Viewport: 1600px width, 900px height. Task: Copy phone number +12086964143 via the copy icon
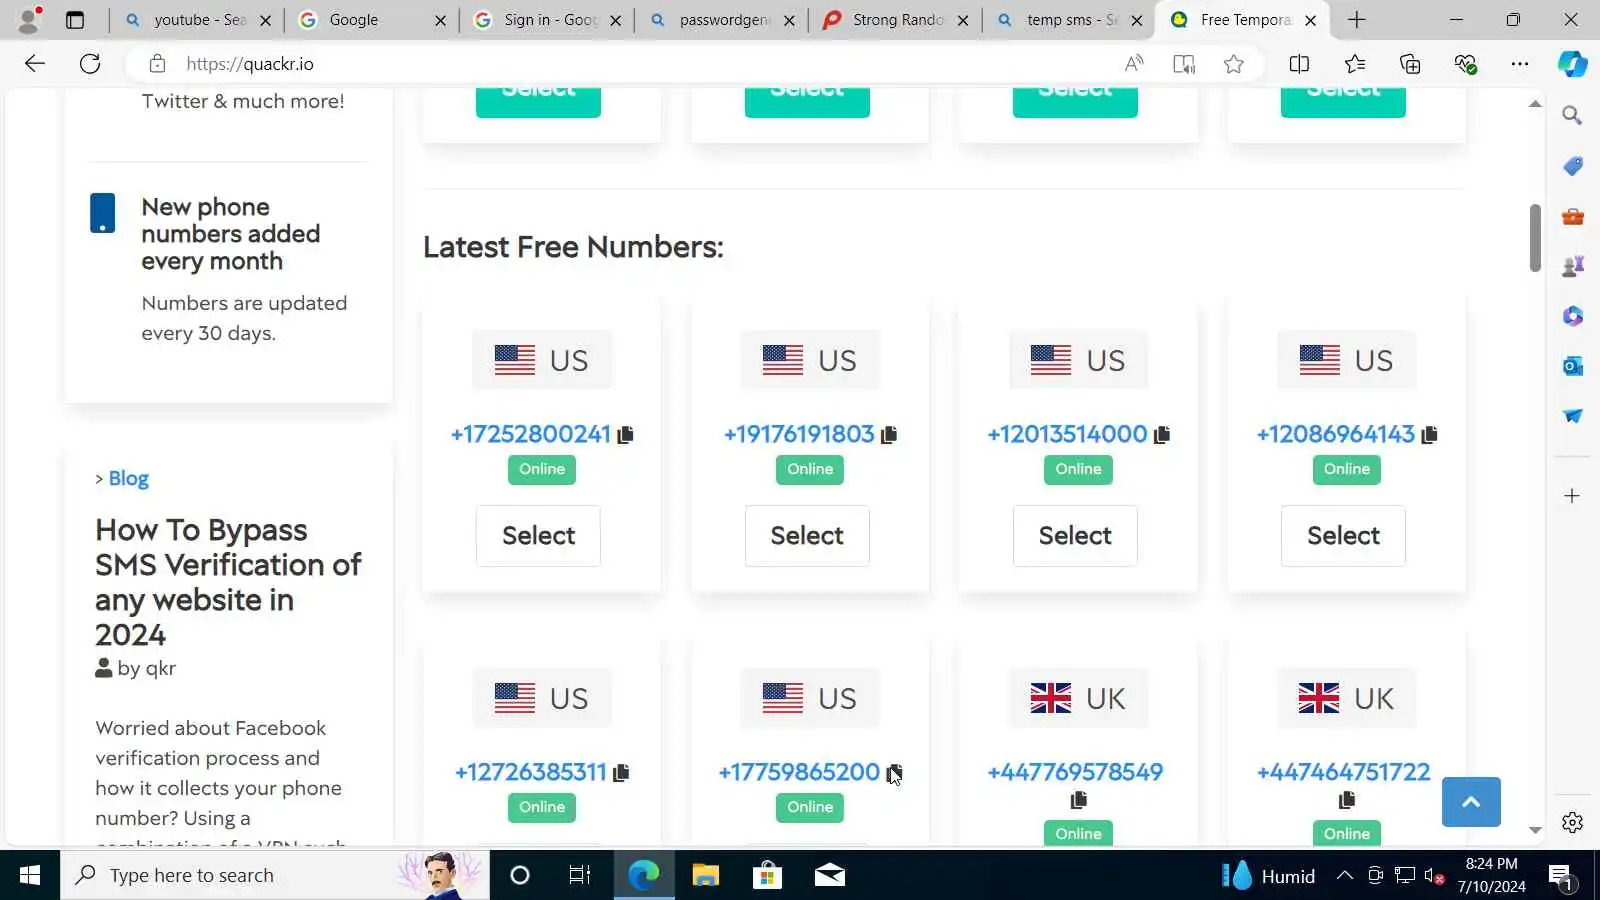(1430, 435)
